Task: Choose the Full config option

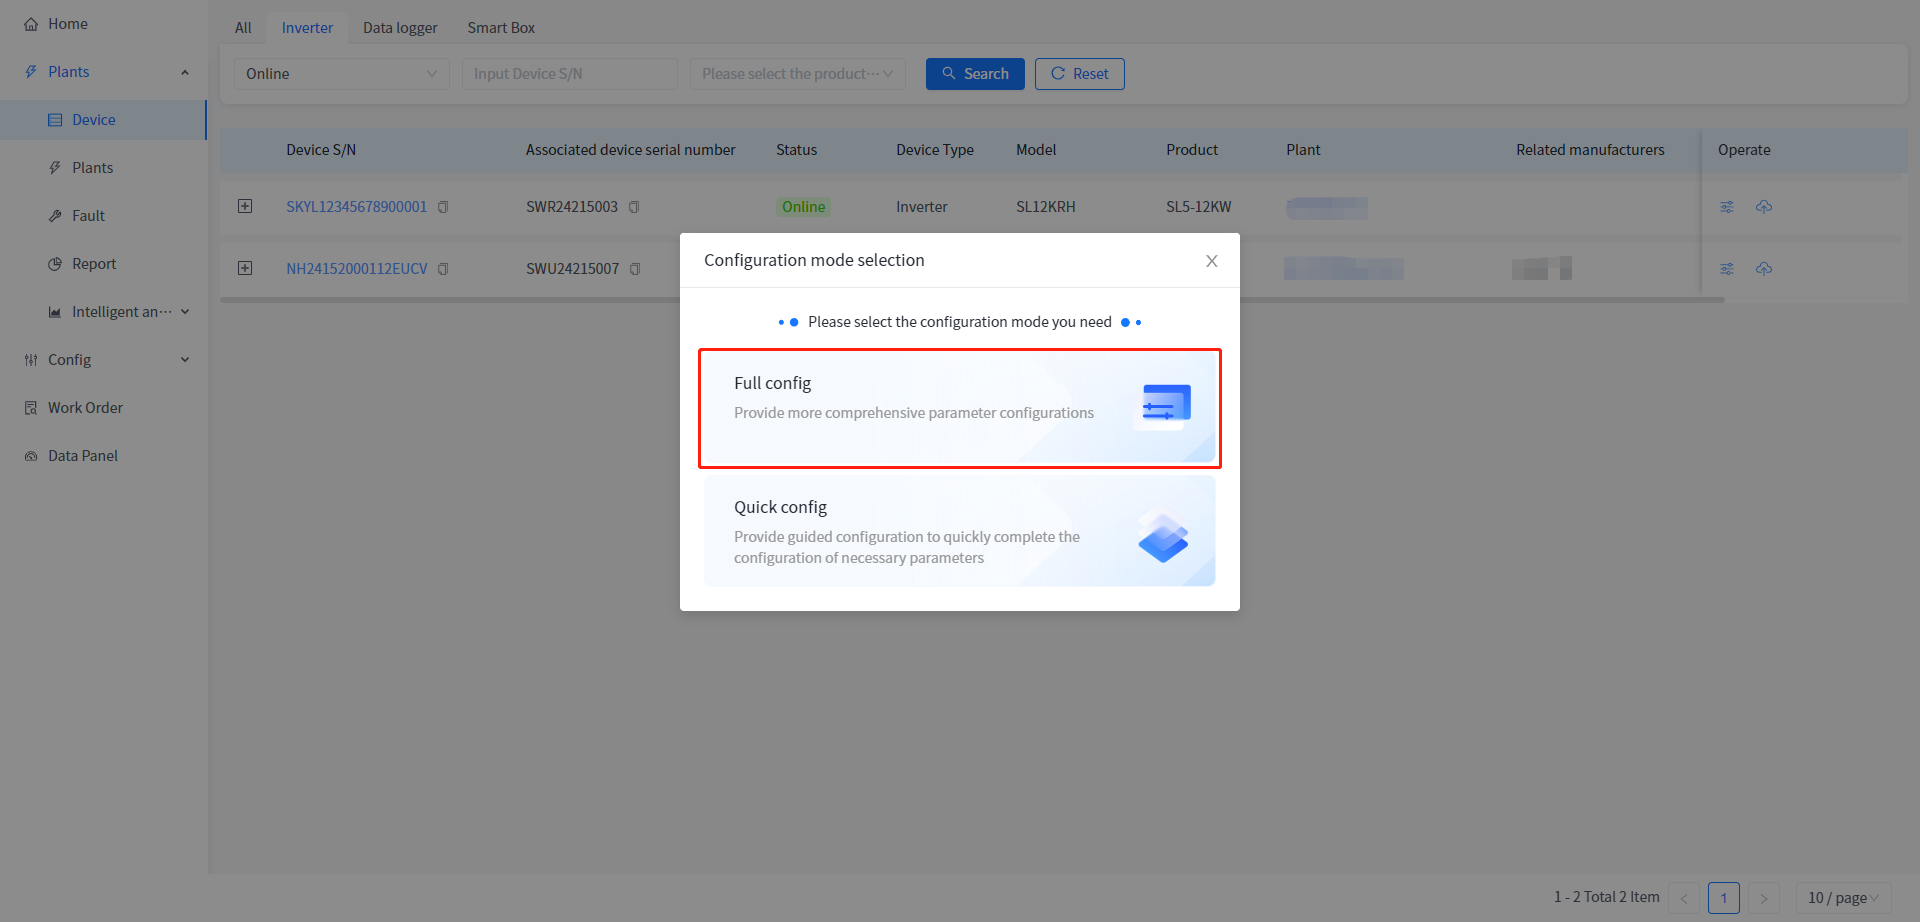Action: pos(959,408)
